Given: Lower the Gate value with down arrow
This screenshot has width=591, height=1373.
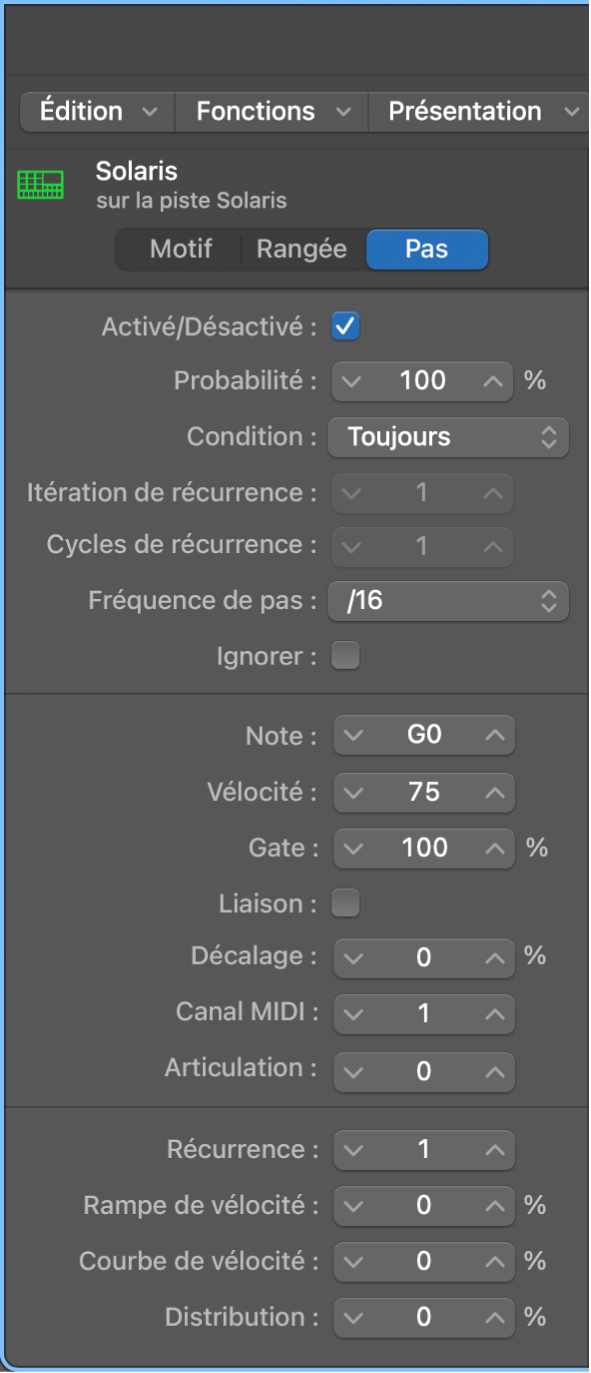Looking at the screenshot, I should (351, 848).
